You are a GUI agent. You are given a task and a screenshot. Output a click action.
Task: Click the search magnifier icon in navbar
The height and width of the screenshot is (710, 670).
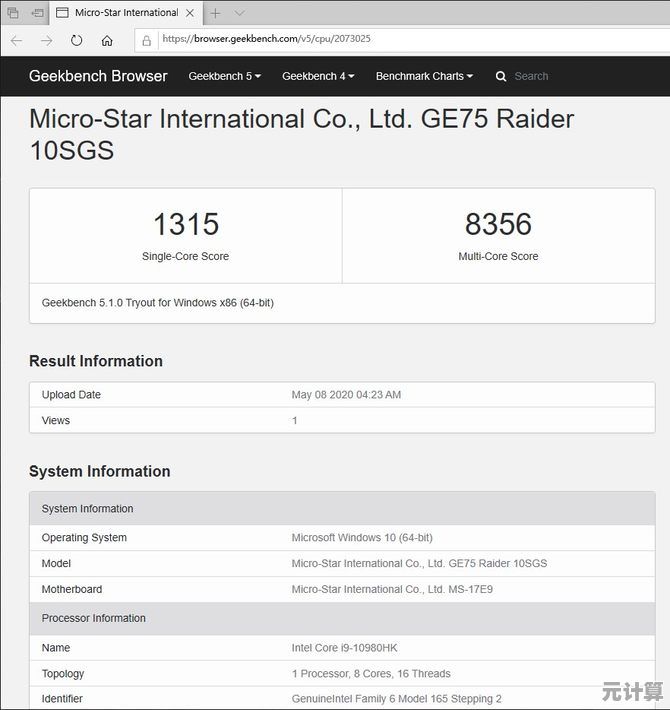pyautogui.click(x=501, y=76)
